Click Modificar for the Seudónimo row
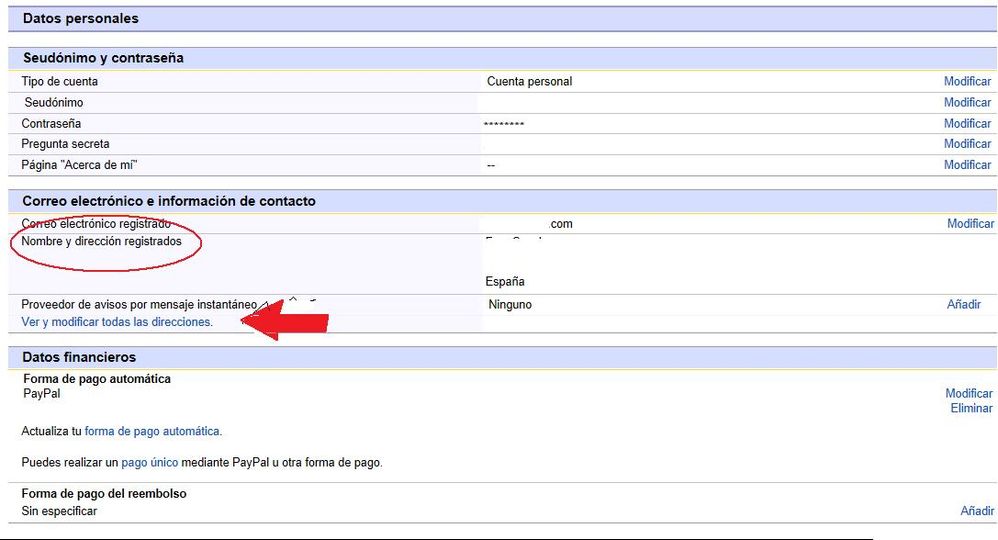Viewport: 998px width, 540px height. (x=967, y=103)
